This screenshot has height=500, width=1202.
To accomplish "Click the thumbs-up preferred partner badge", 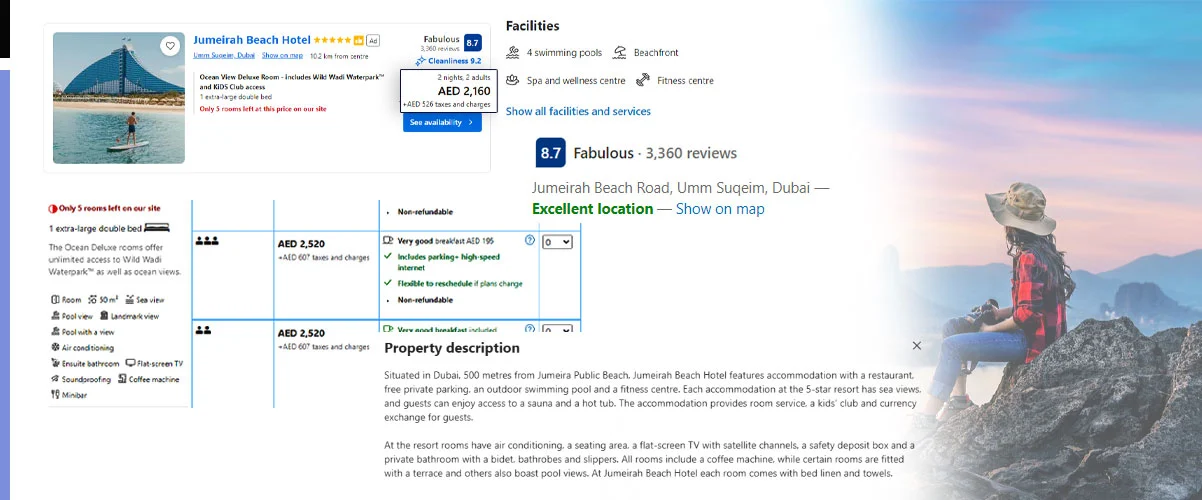I will (x=358, y=40).
